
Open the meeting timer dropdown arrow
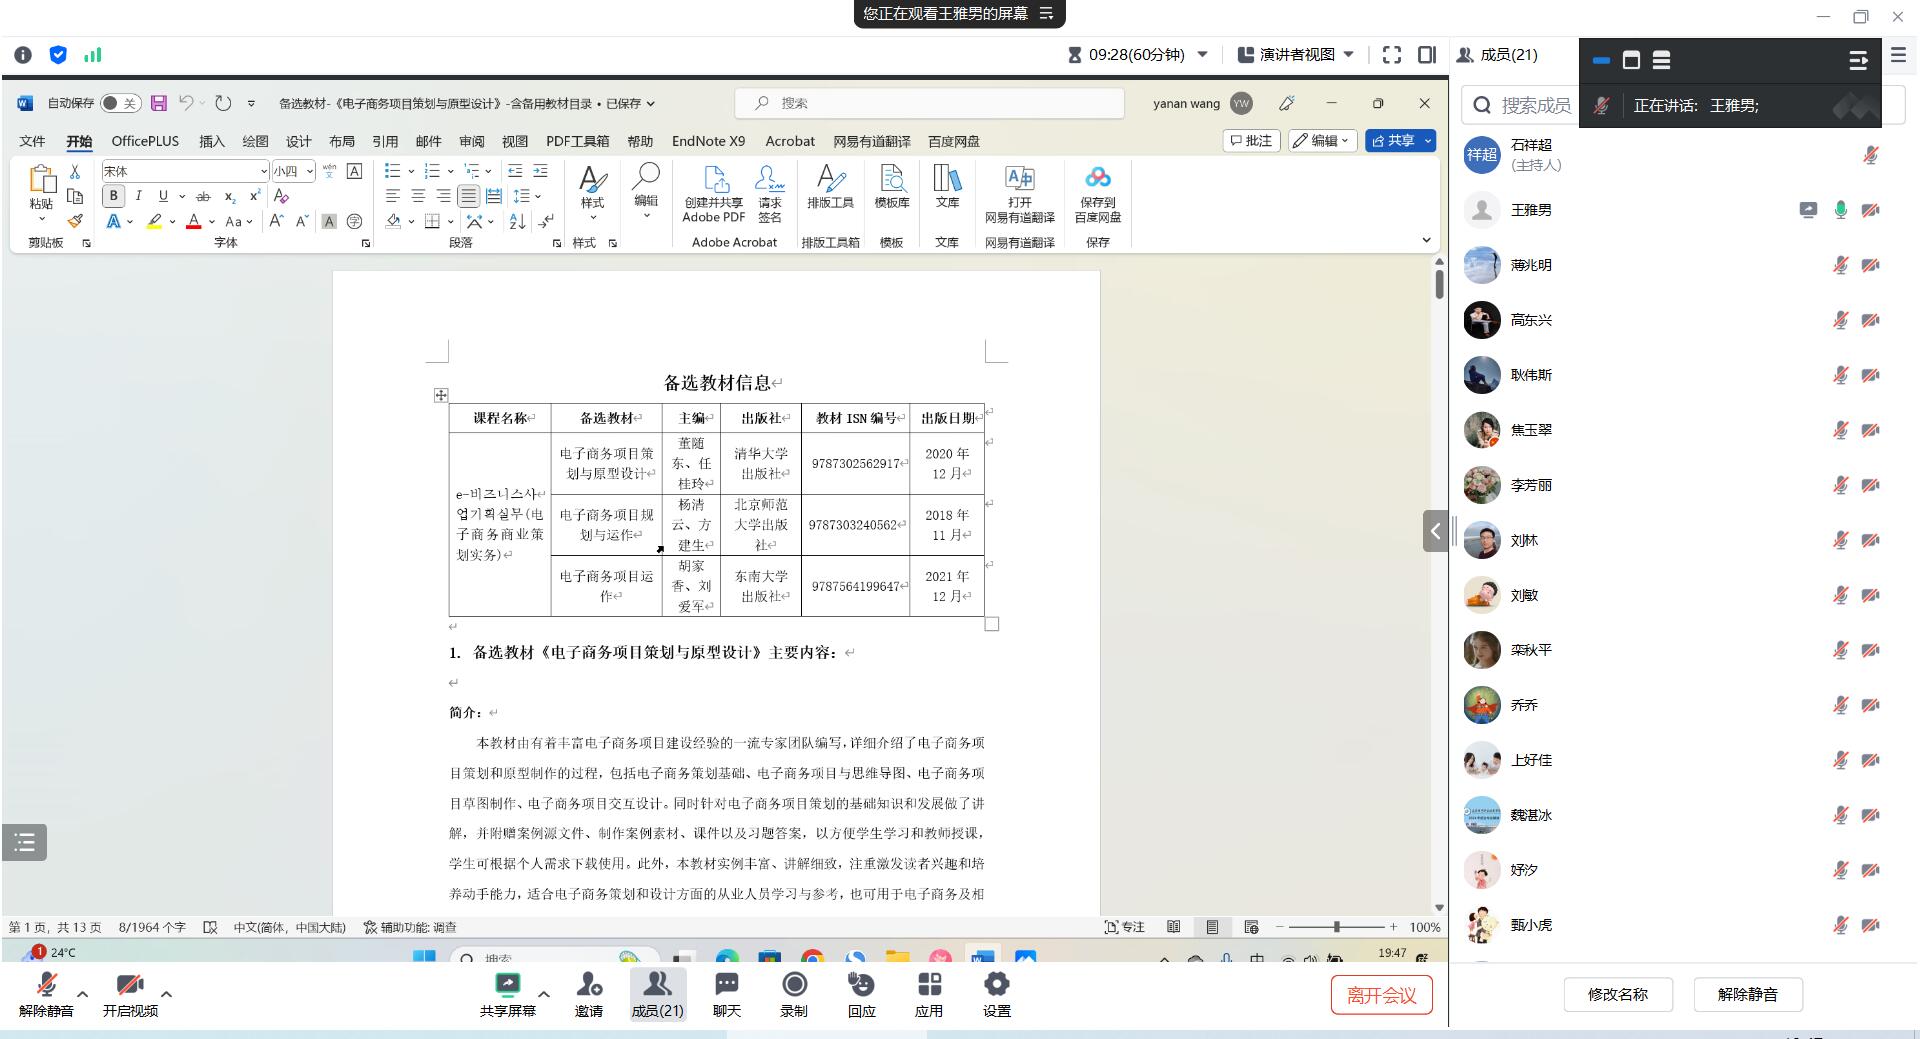pos(1203,55)
